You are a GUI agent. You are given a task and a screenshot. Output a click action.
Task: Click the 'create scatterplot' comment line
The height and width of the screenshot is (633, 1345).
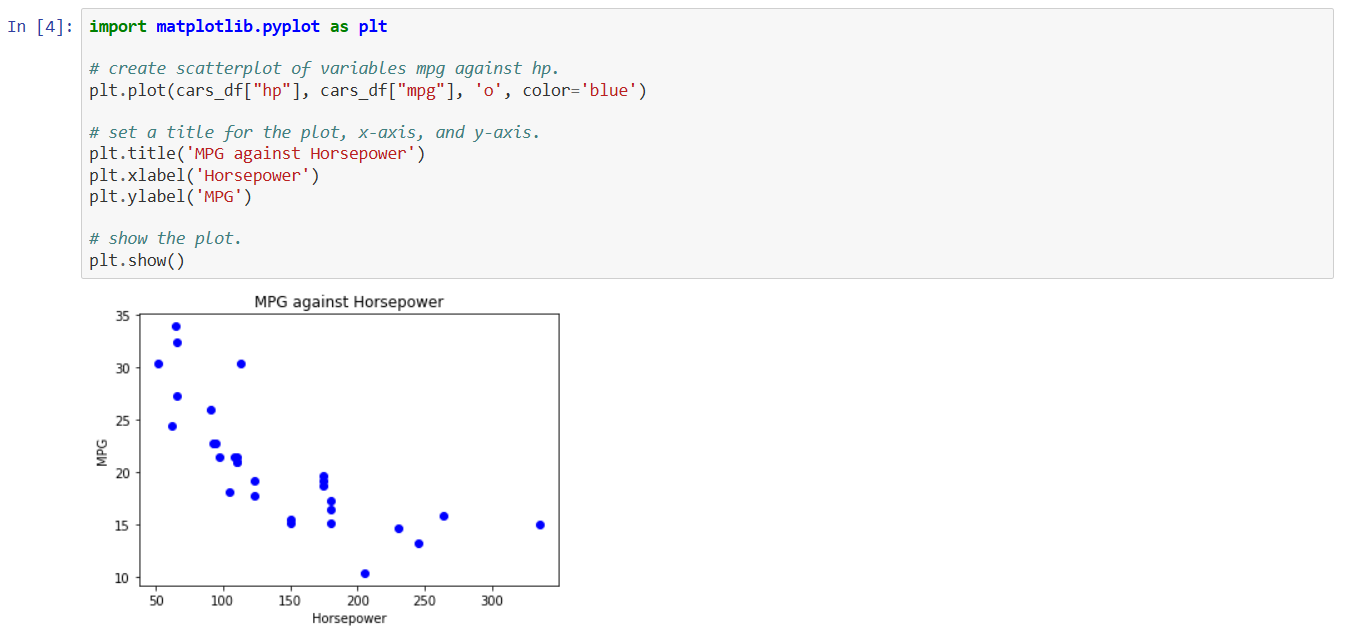[323, 69]
